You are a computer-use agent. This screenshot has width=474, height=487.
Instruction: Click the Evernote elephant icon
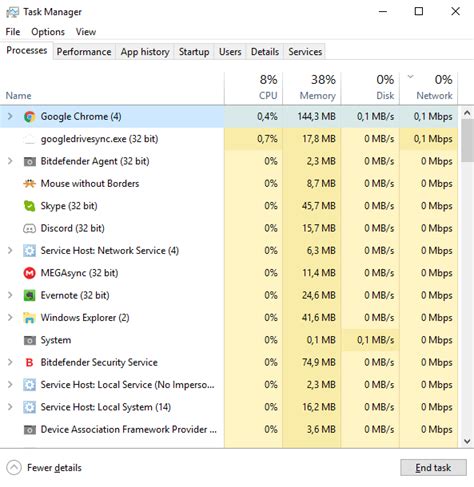29,295
